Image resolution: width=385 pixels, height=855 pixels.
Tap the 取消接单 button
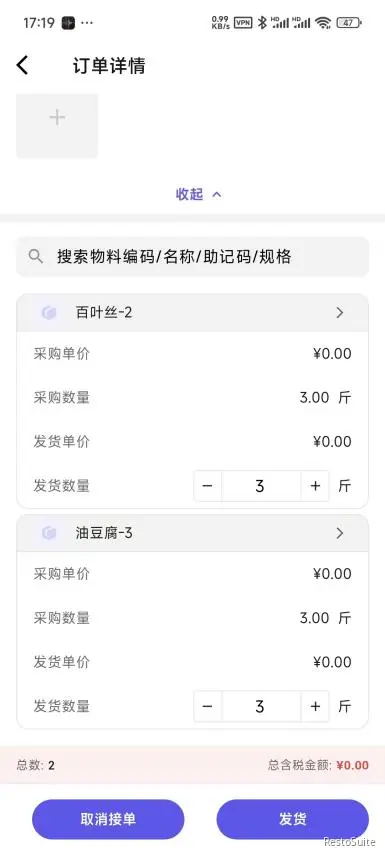tap(108, 819)
